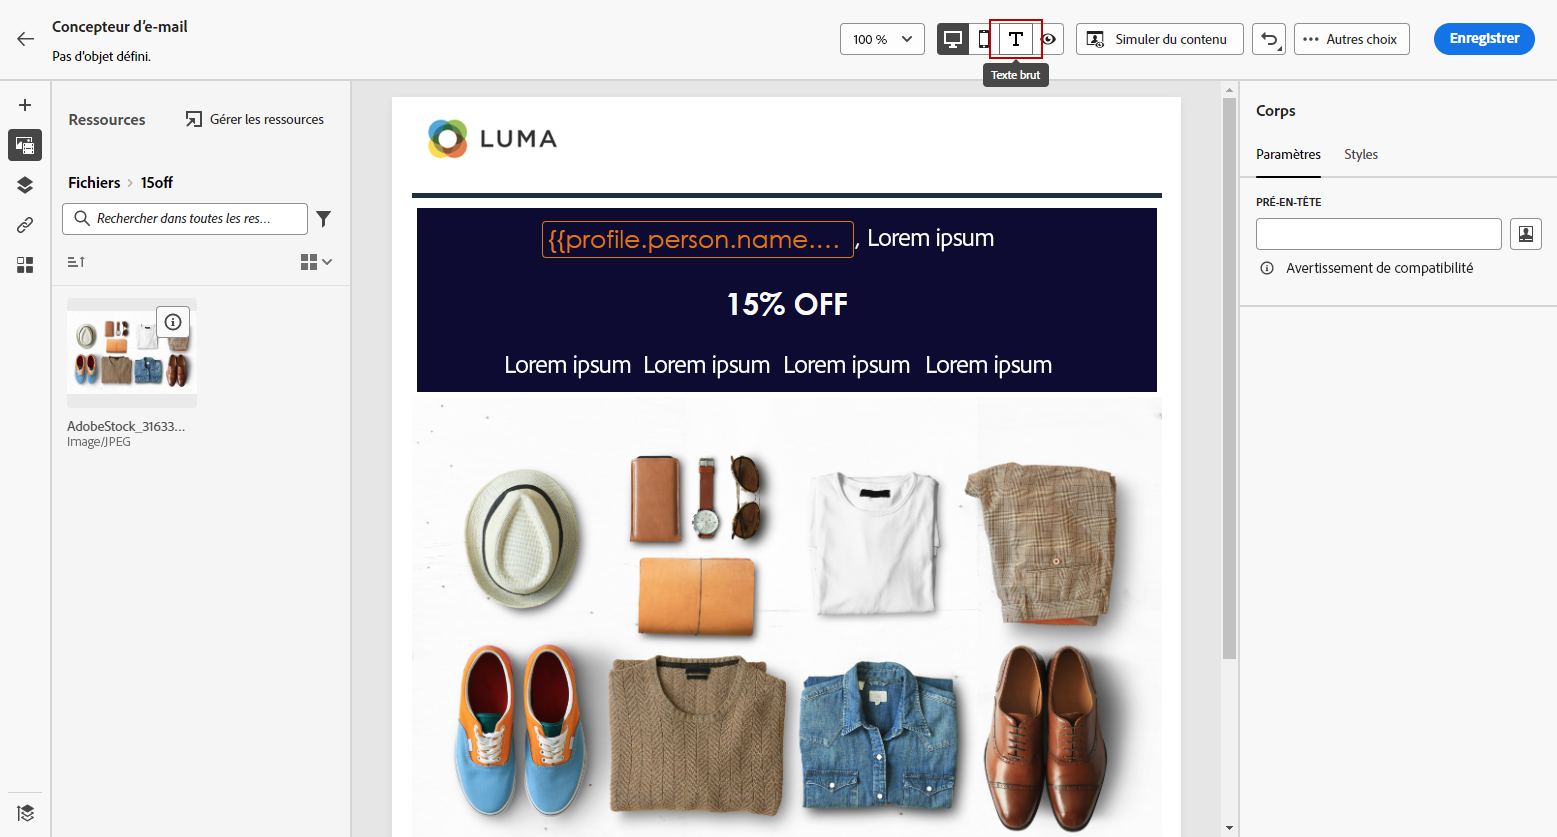Toggle the preview eye icon
This screenshot has height=837, width=1557.
point(1048,39)
